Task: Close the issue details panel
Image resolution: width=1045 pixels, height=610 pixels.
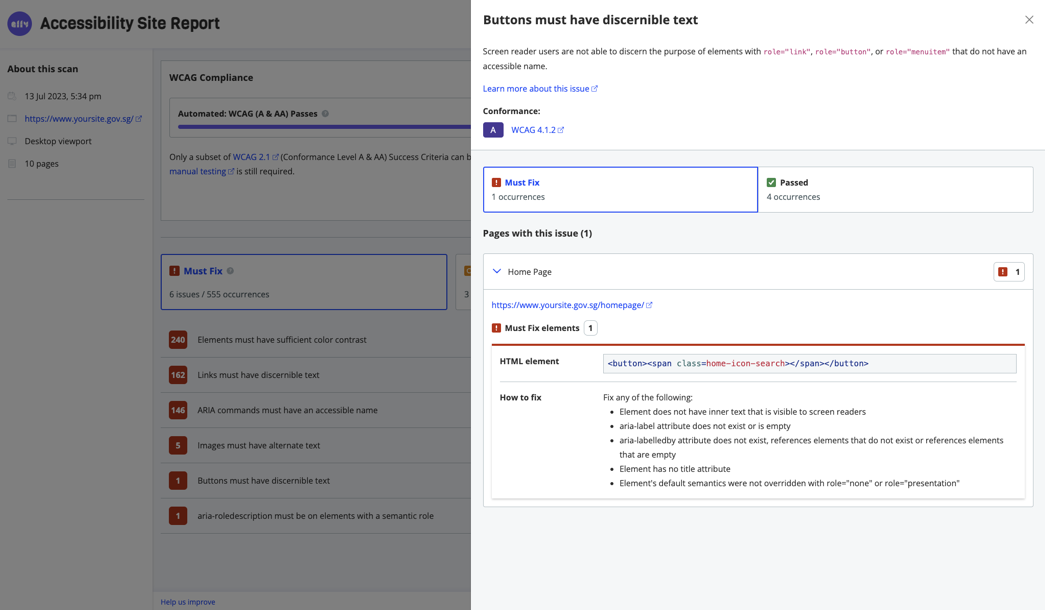Action: (x=1029, y=20)
